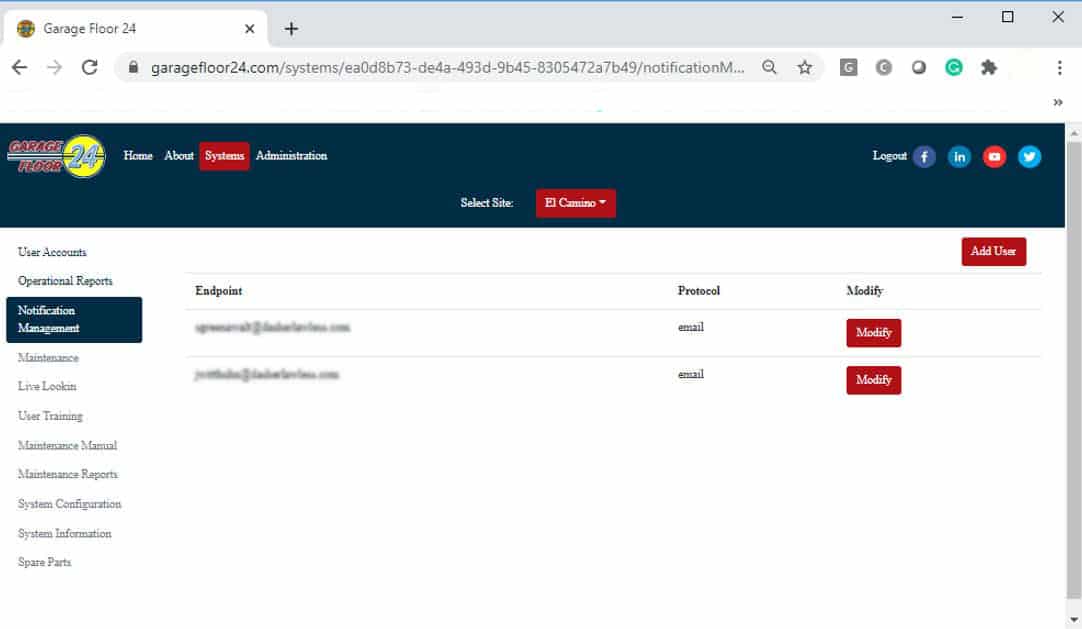Open Chrome three-dot menu

[1059, 68]
